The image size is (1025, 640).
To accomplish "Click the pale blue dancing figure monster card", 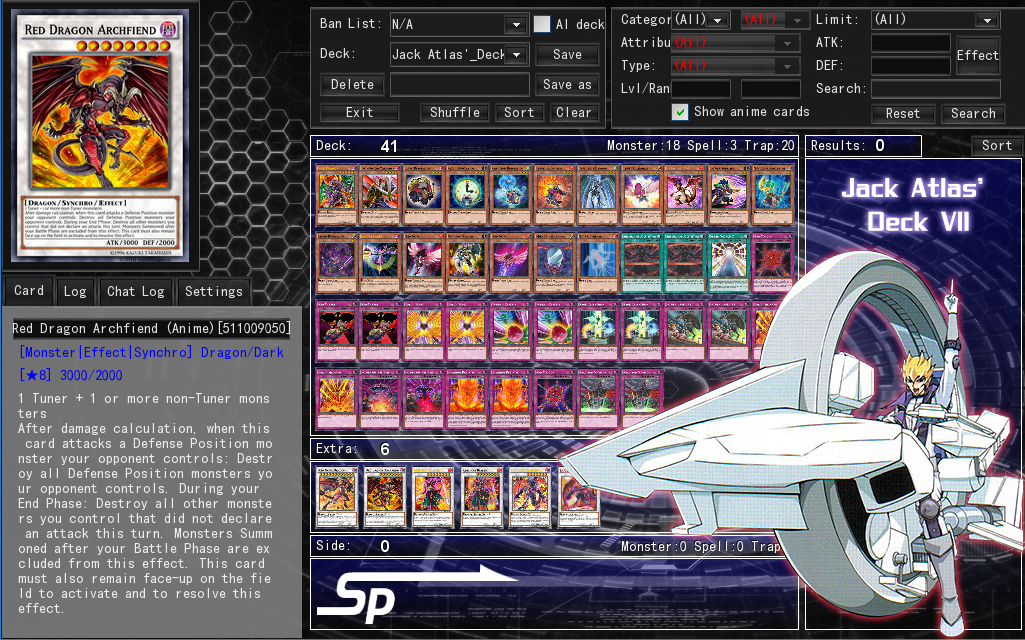I will point(597,263).
